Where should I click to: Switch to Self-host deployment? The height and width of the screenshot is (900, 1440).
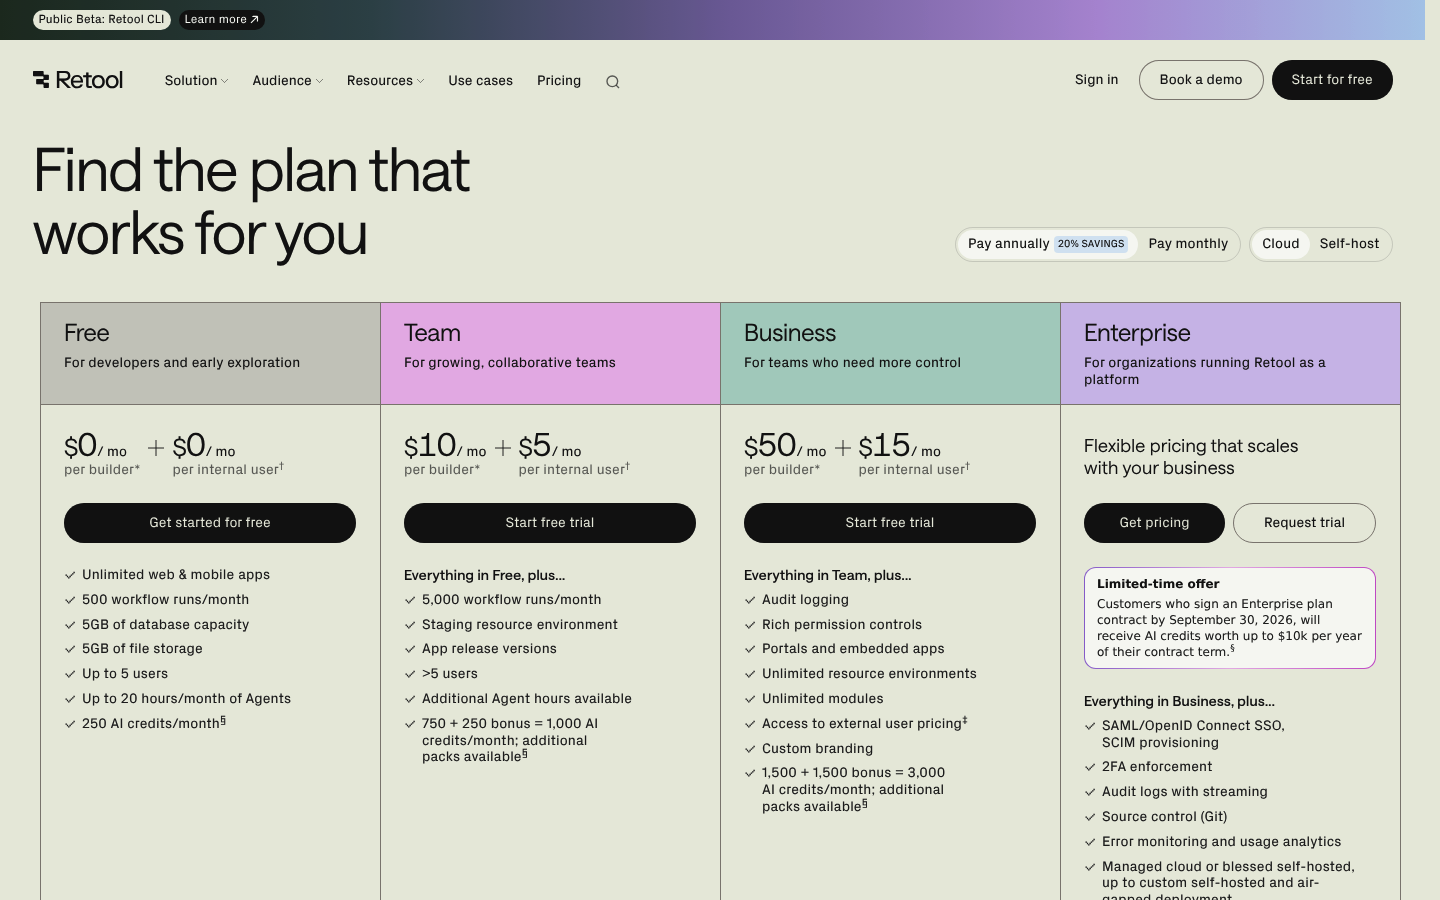pyautogui.click(x=1349, y=244)
